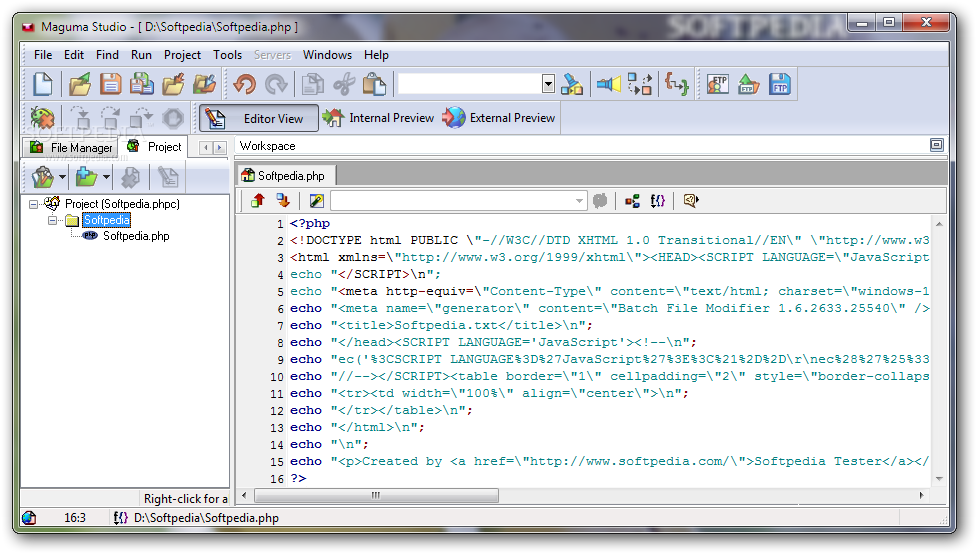Switch to External Preview
This screenshot has width=977, height=554.
(x=499, y=118)
